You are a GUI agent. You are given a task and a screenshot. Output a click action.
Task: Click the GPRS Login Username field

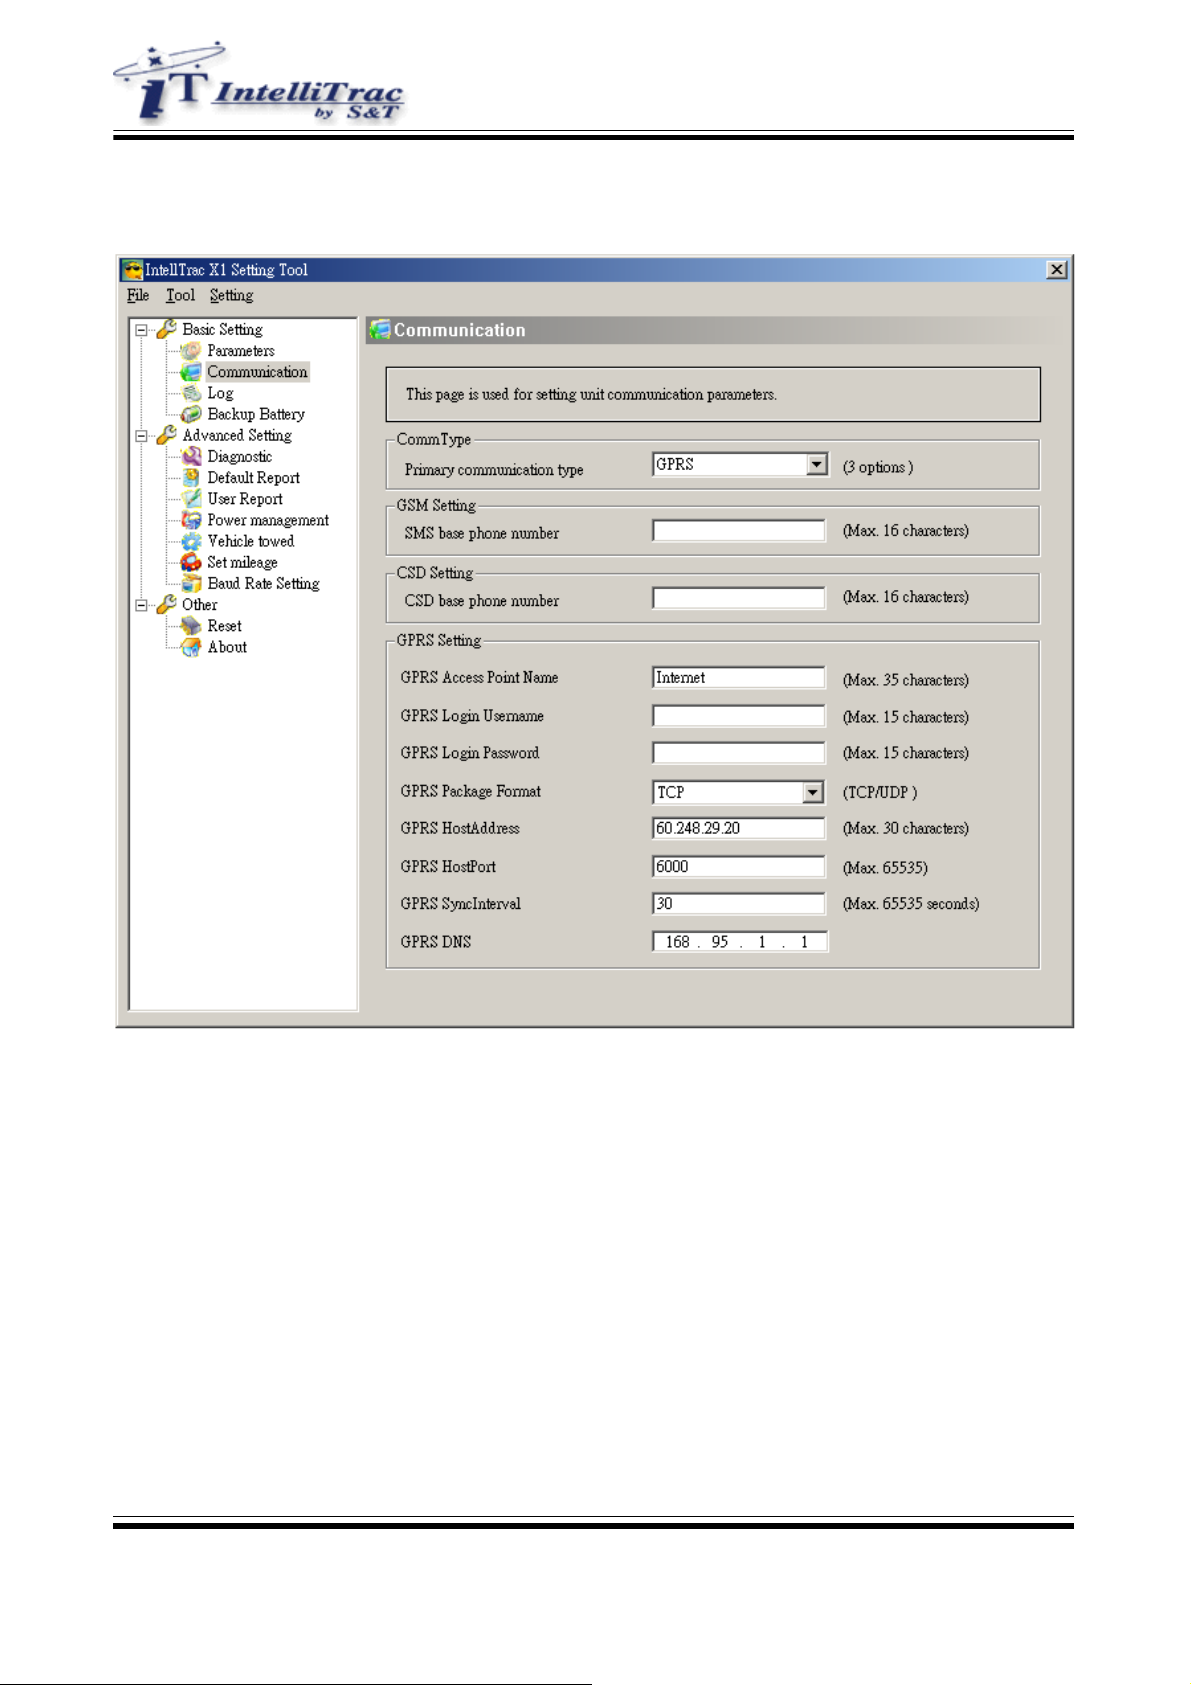(739, 716)
